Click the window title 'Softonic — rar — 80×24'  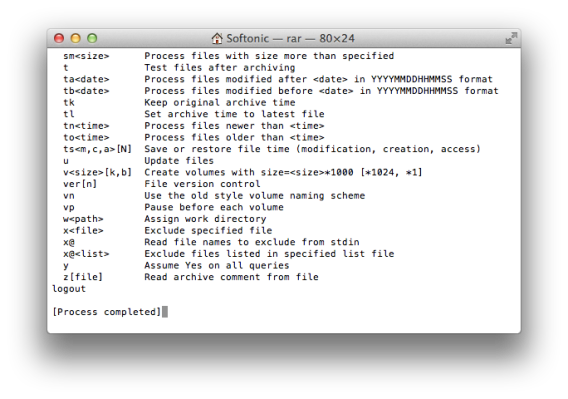tap(290, 38)
